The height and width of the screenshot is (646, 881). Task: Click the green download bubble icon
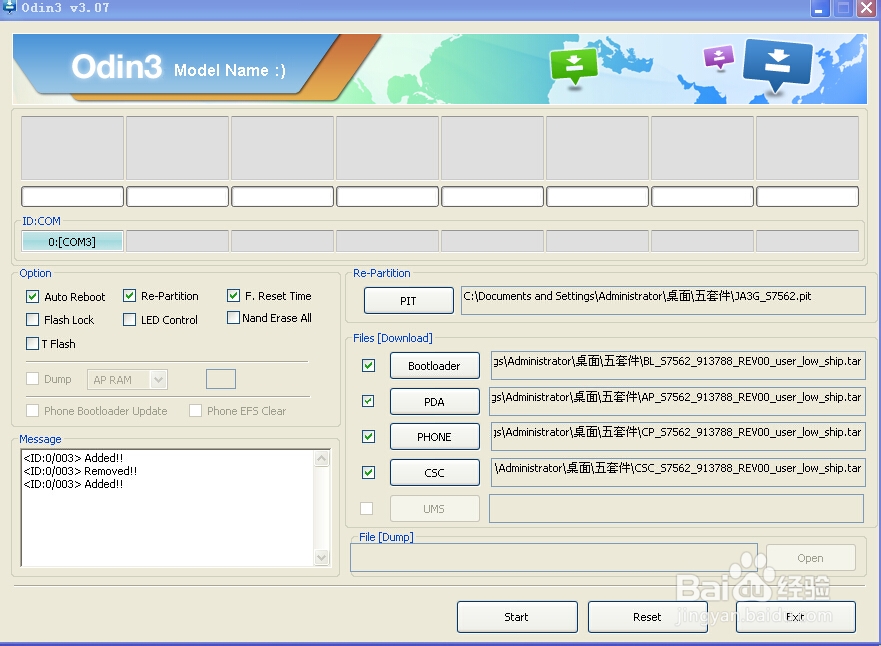[574, 66]
